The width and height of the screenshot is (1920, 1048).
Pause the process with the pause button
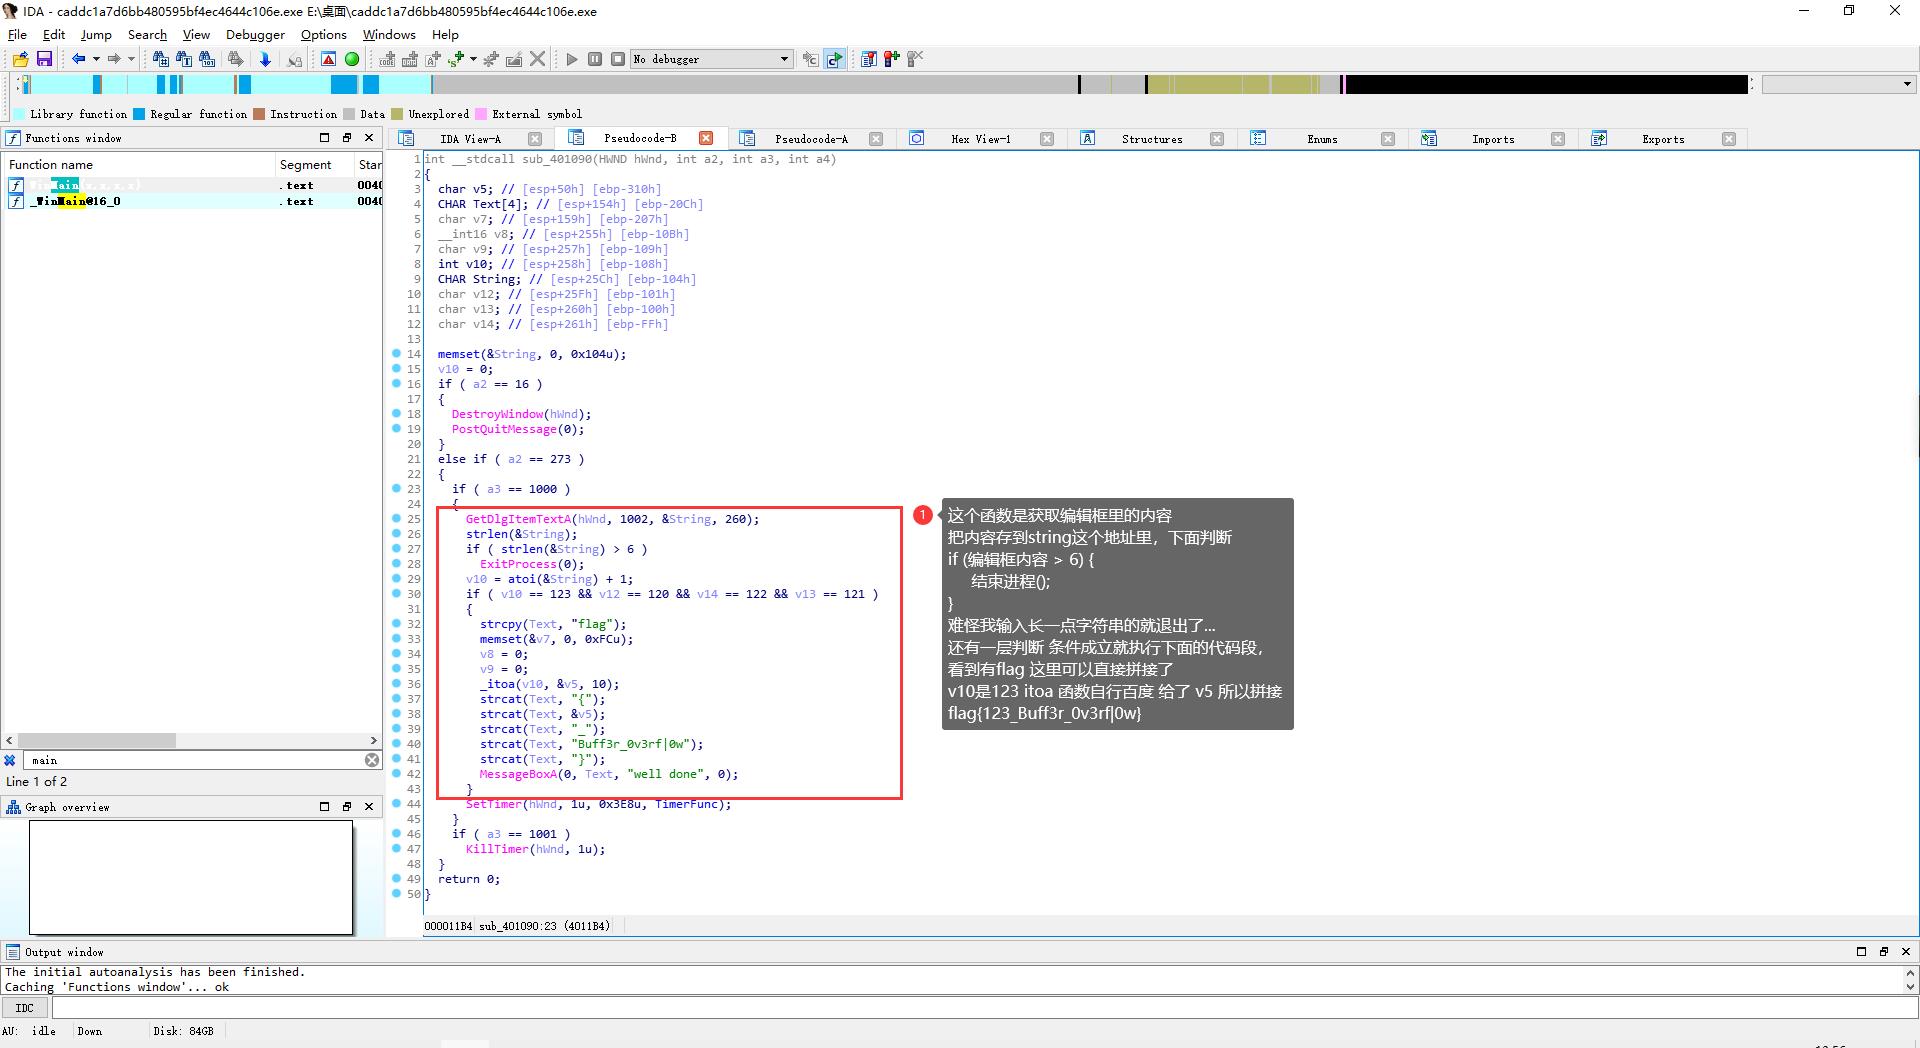coord(595,59)
